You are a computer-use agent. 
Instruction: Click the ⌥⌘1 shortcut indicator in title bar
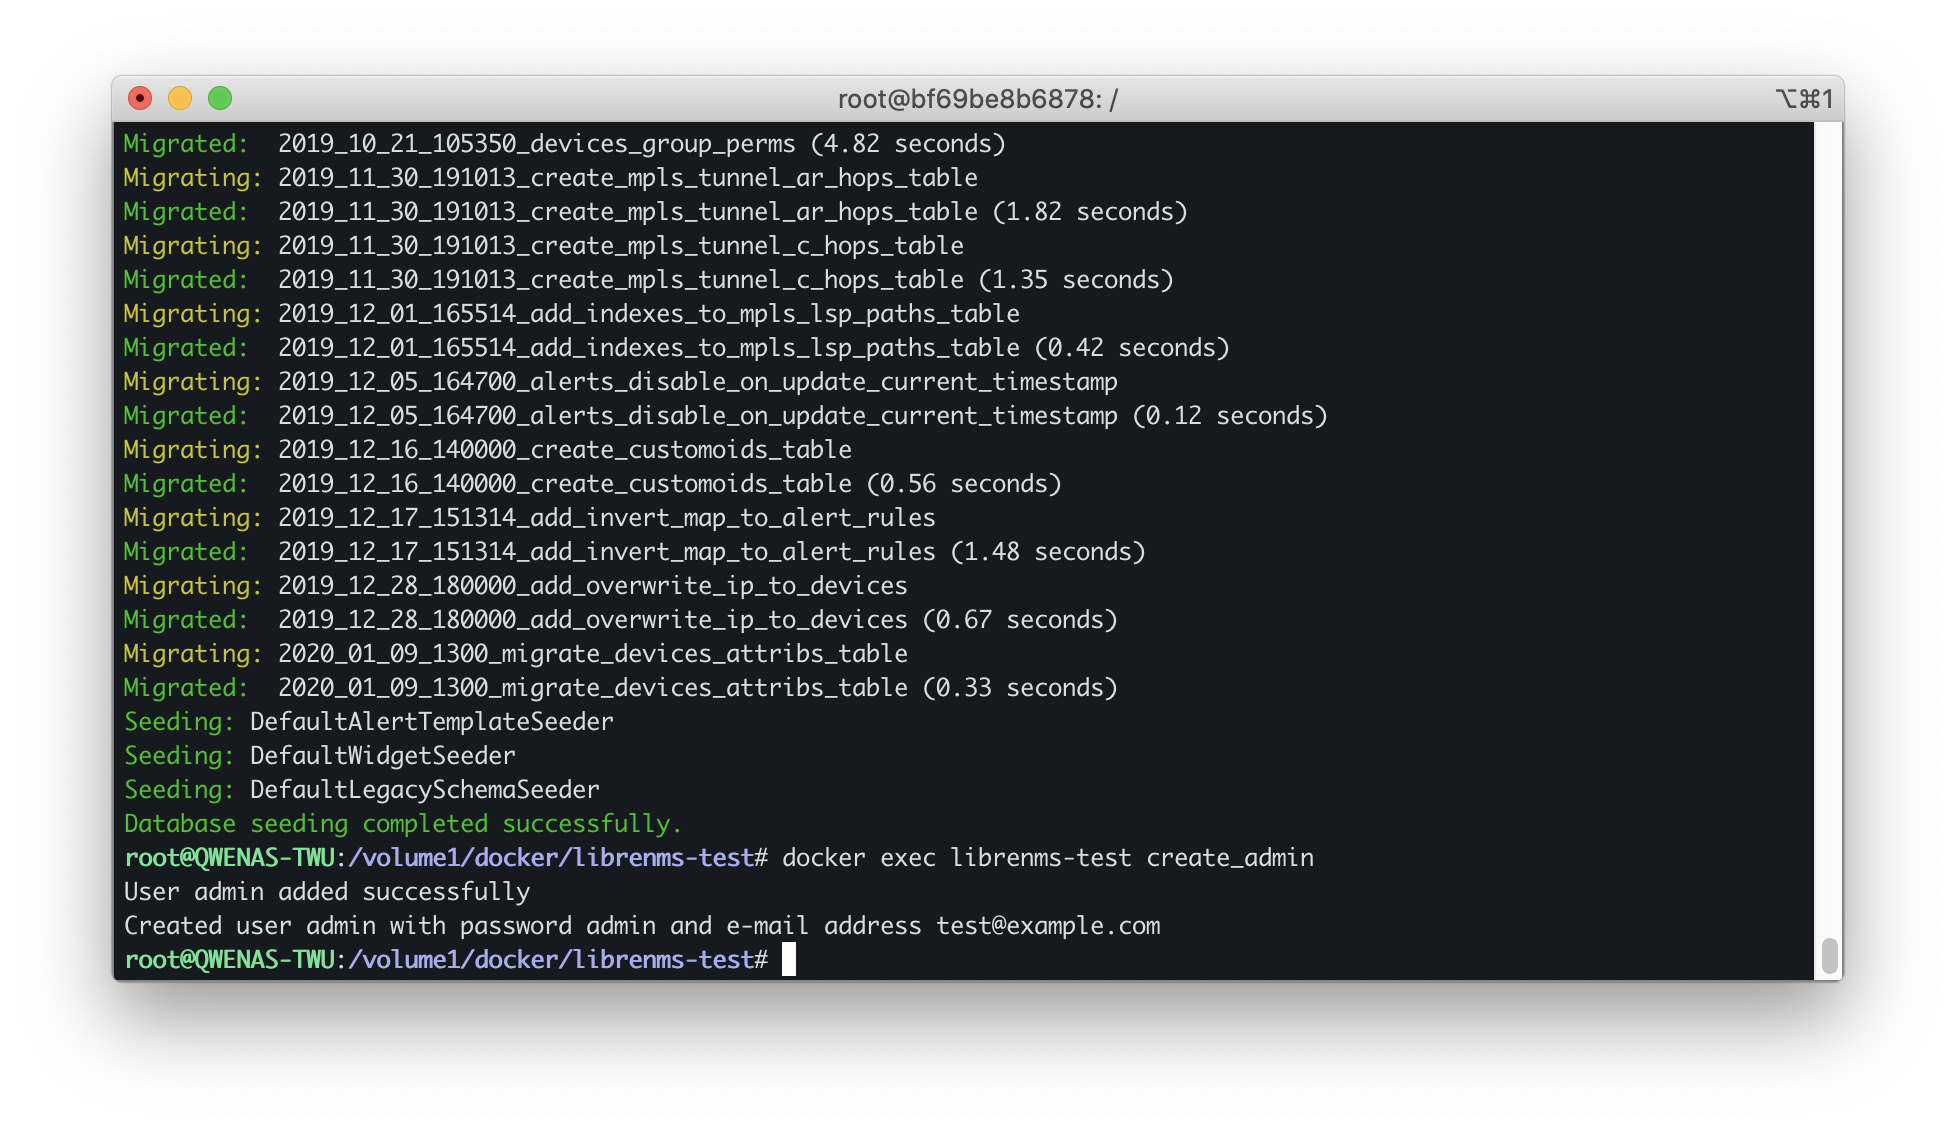pos(1804,99)
